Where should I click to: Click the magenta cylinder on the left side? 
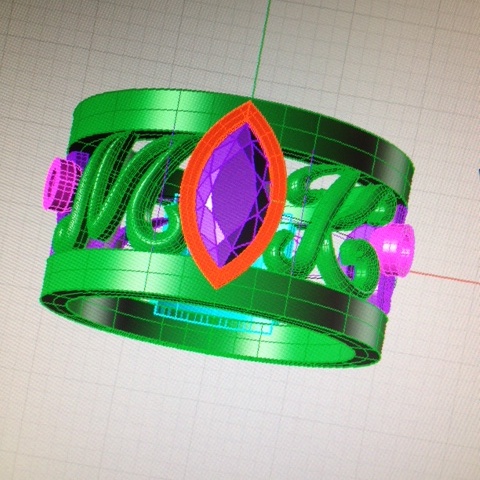62,185
